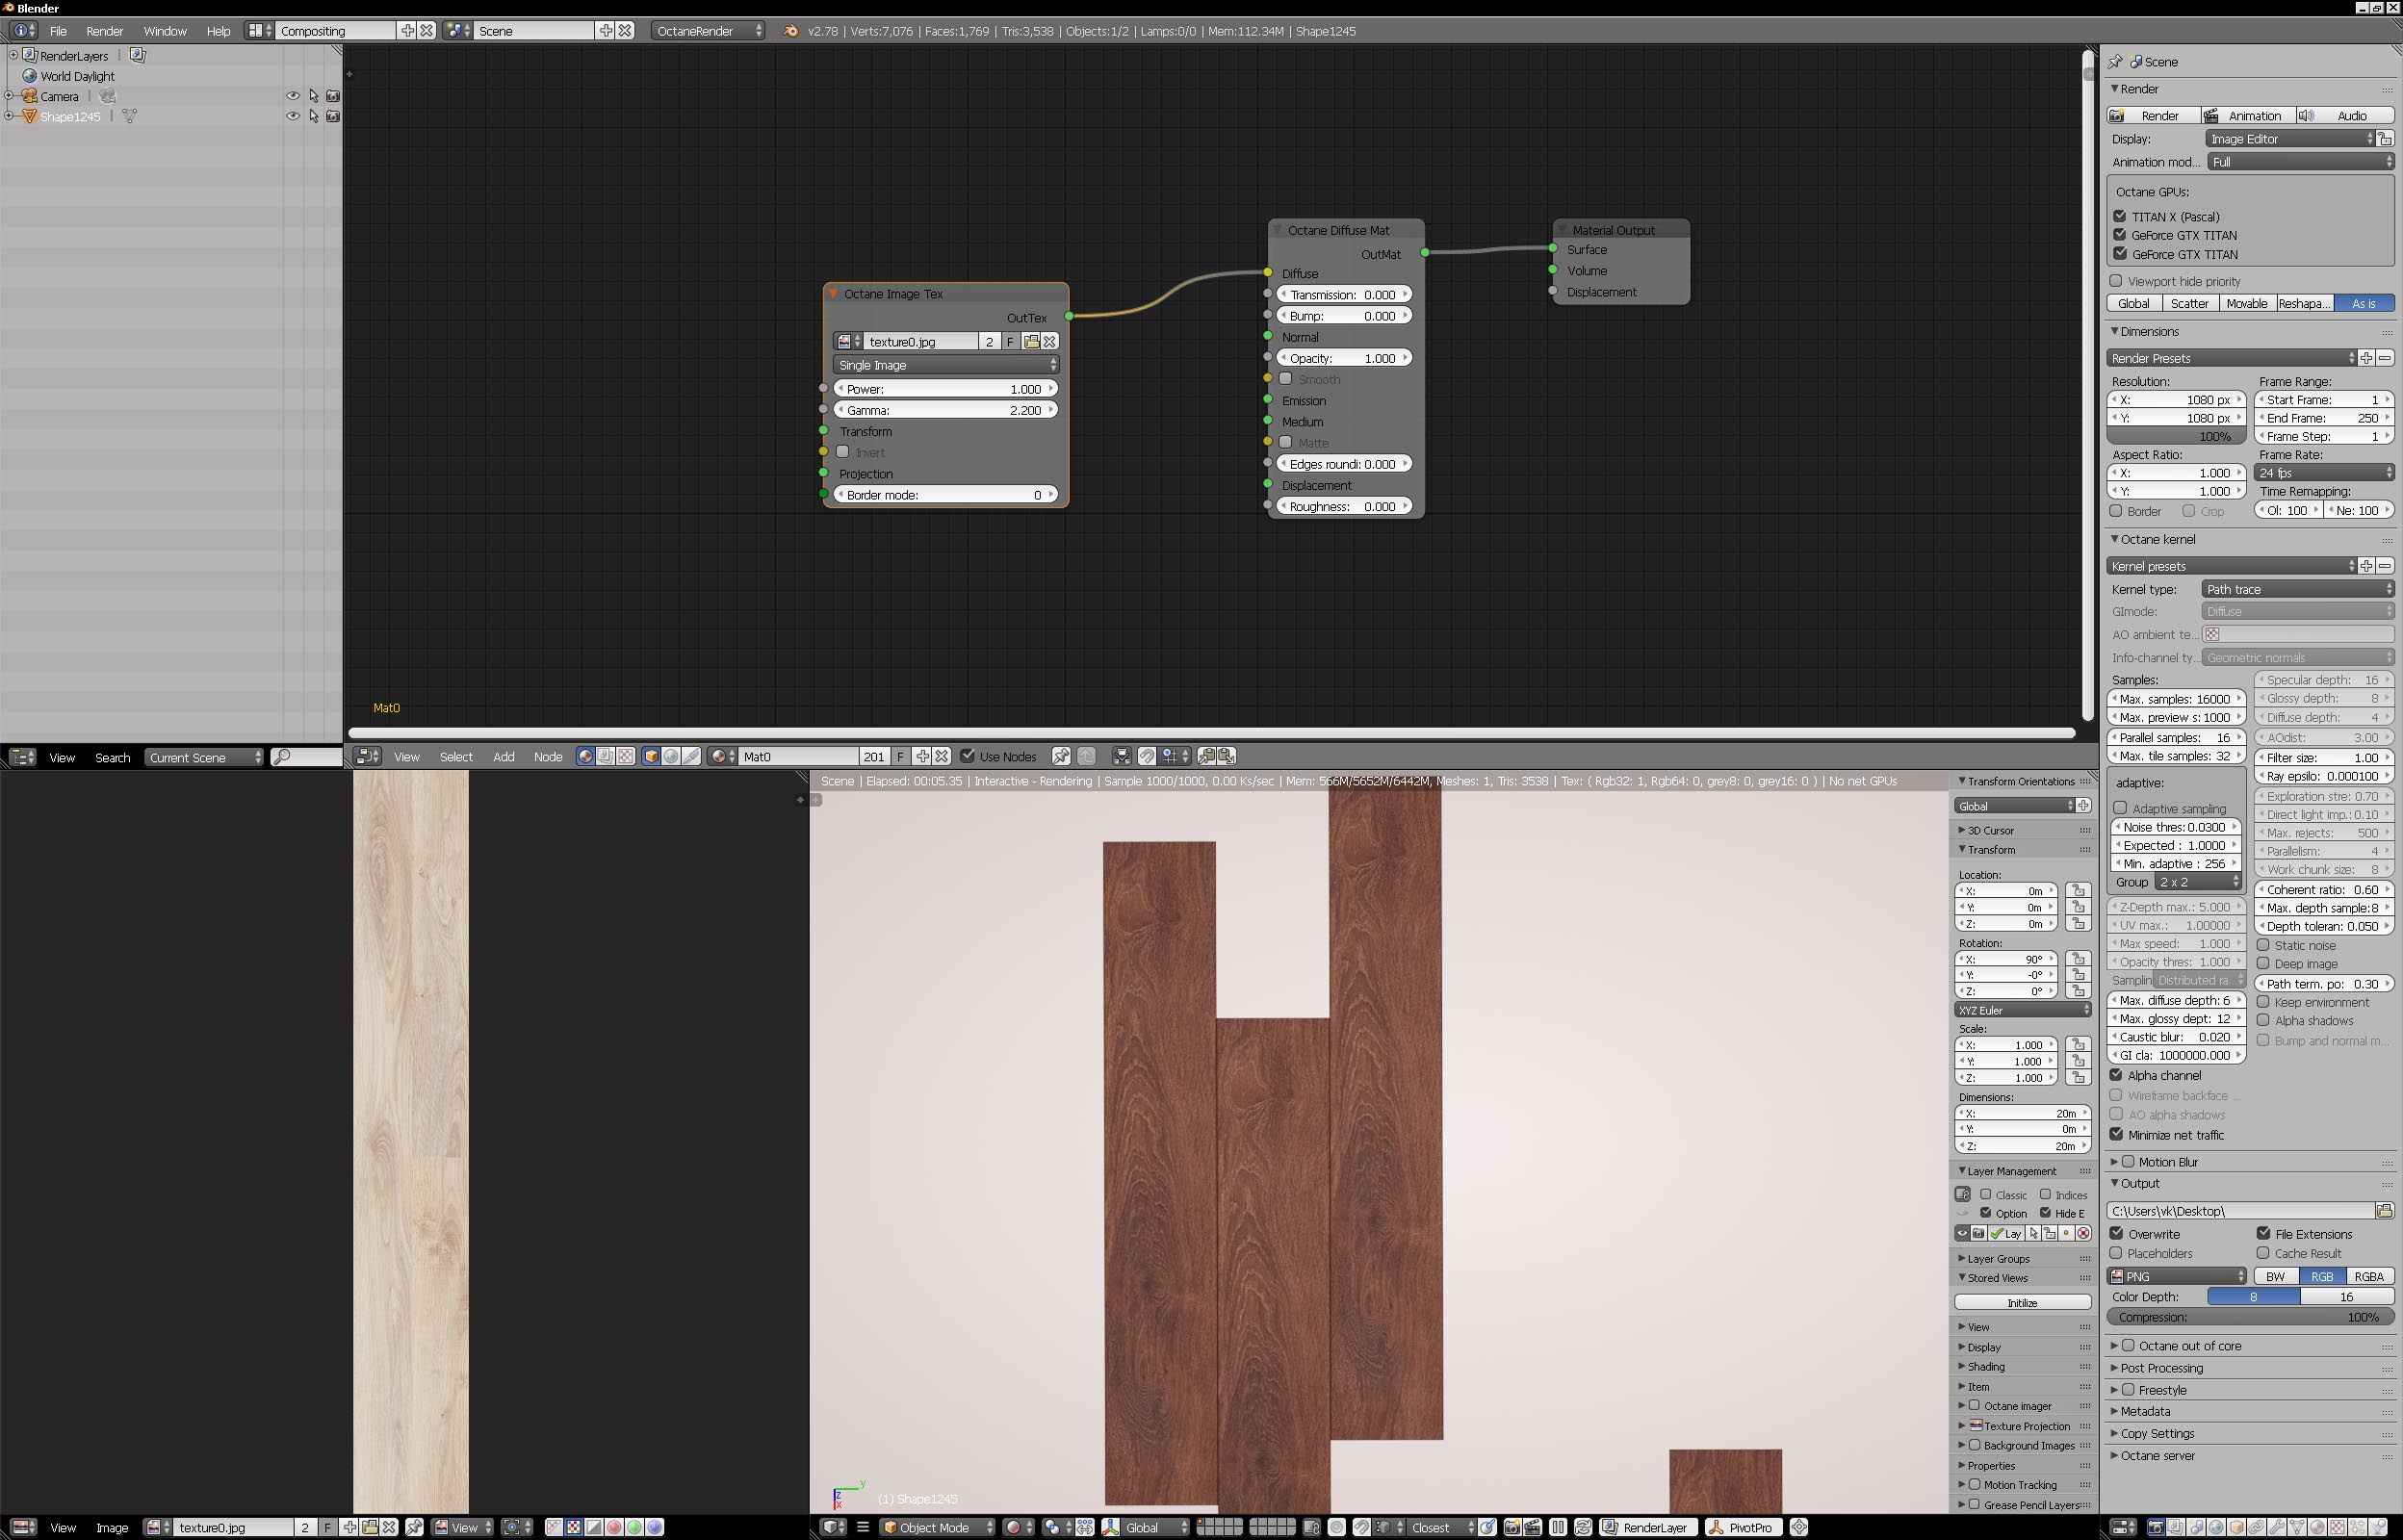This screenshot has width=2403, height=1540.
Task: Click the PNG Compression slider
Action: pos(2249,1317)
